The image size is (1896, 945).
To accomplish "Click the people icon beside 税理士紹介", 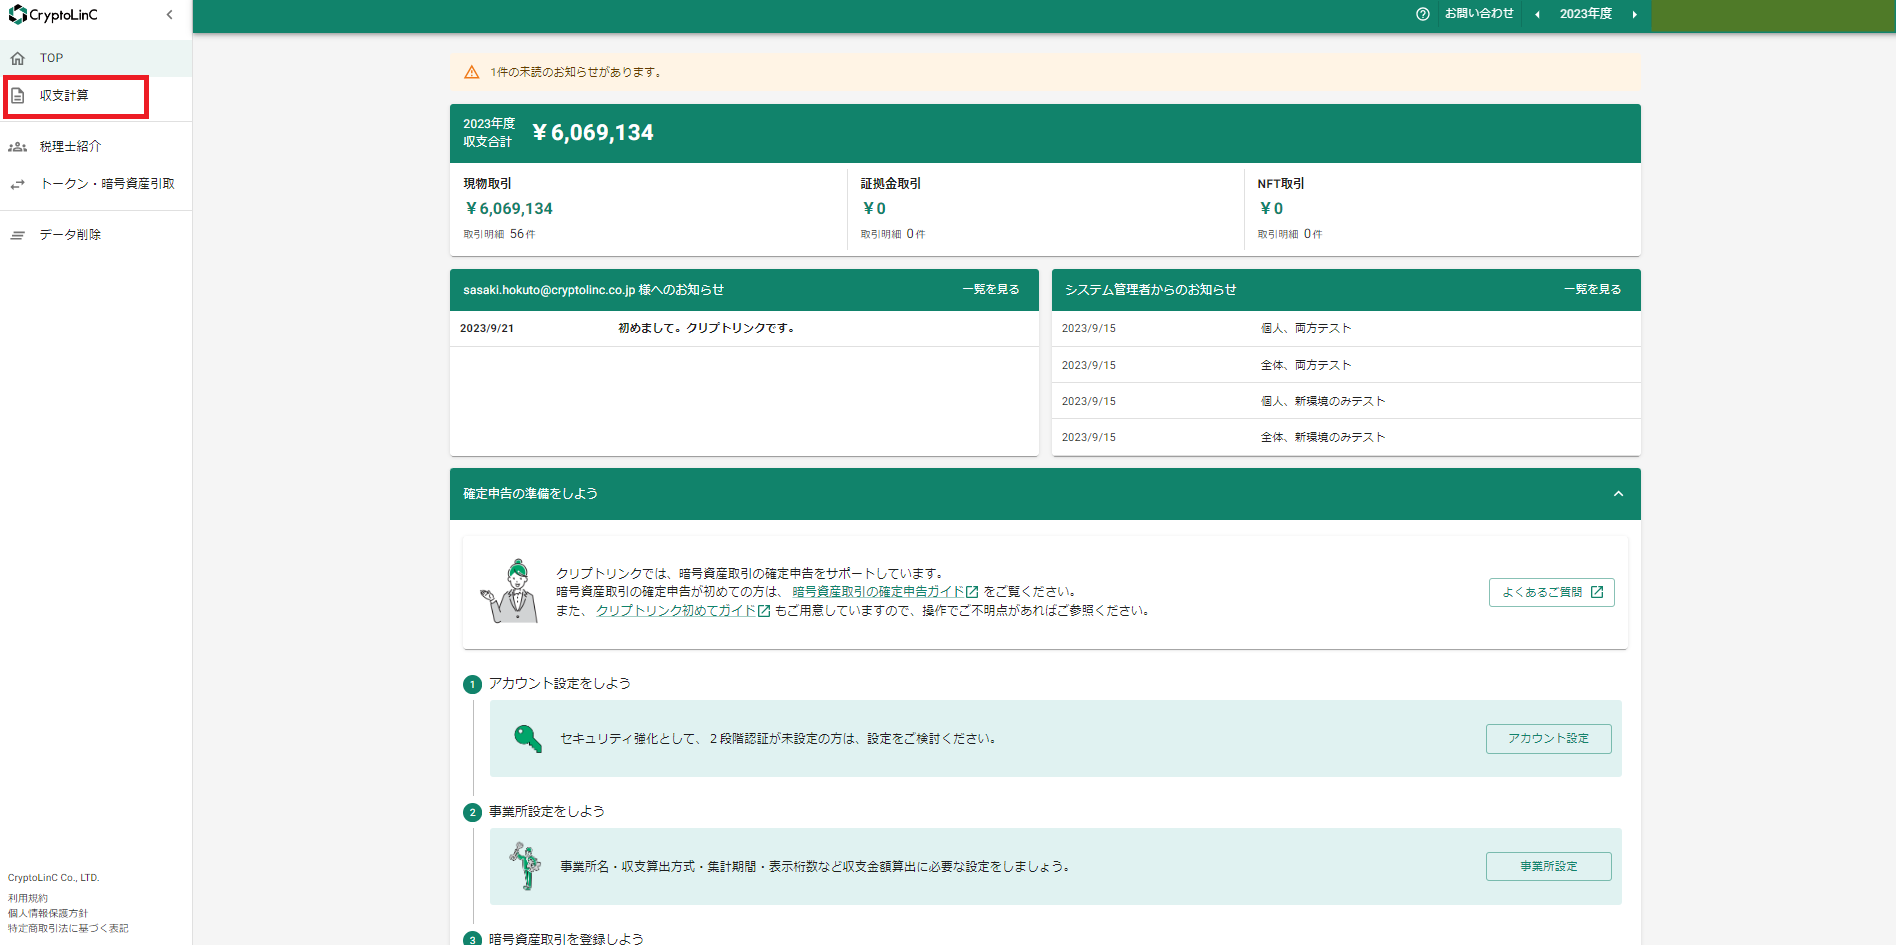I will (x=18, y=147).
